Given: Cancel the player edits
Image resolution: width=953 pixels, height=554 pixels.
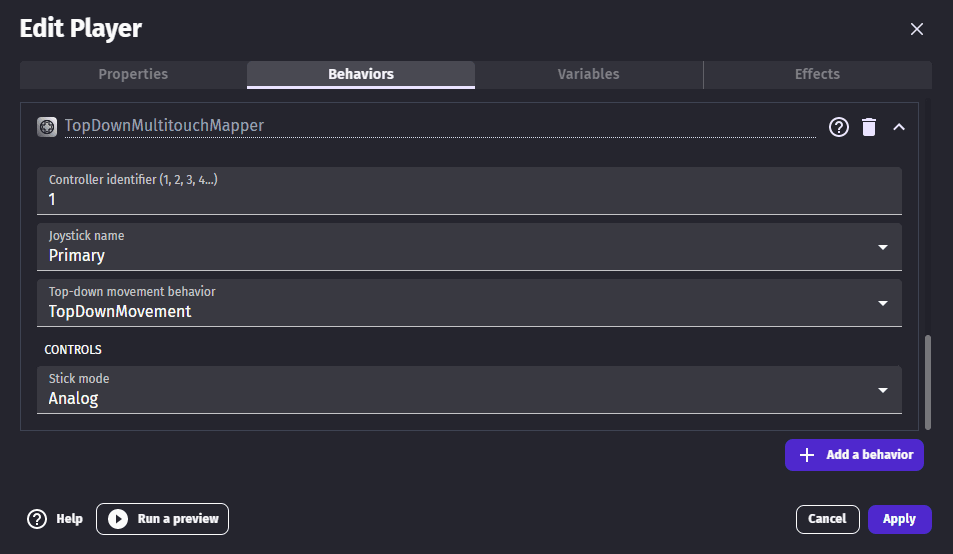Looking at the screenshot, I should 827,519.
